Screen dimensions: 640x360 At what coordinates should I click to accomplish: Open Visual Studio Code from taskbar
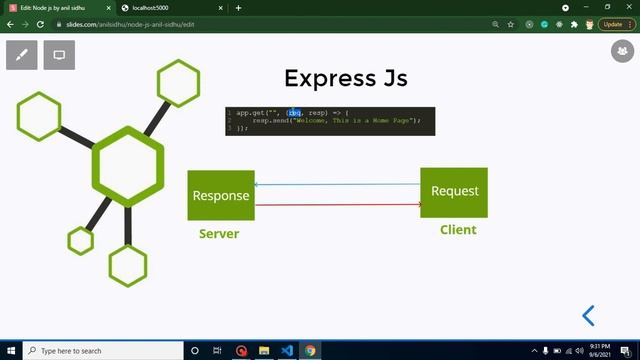tap(287, 351)
